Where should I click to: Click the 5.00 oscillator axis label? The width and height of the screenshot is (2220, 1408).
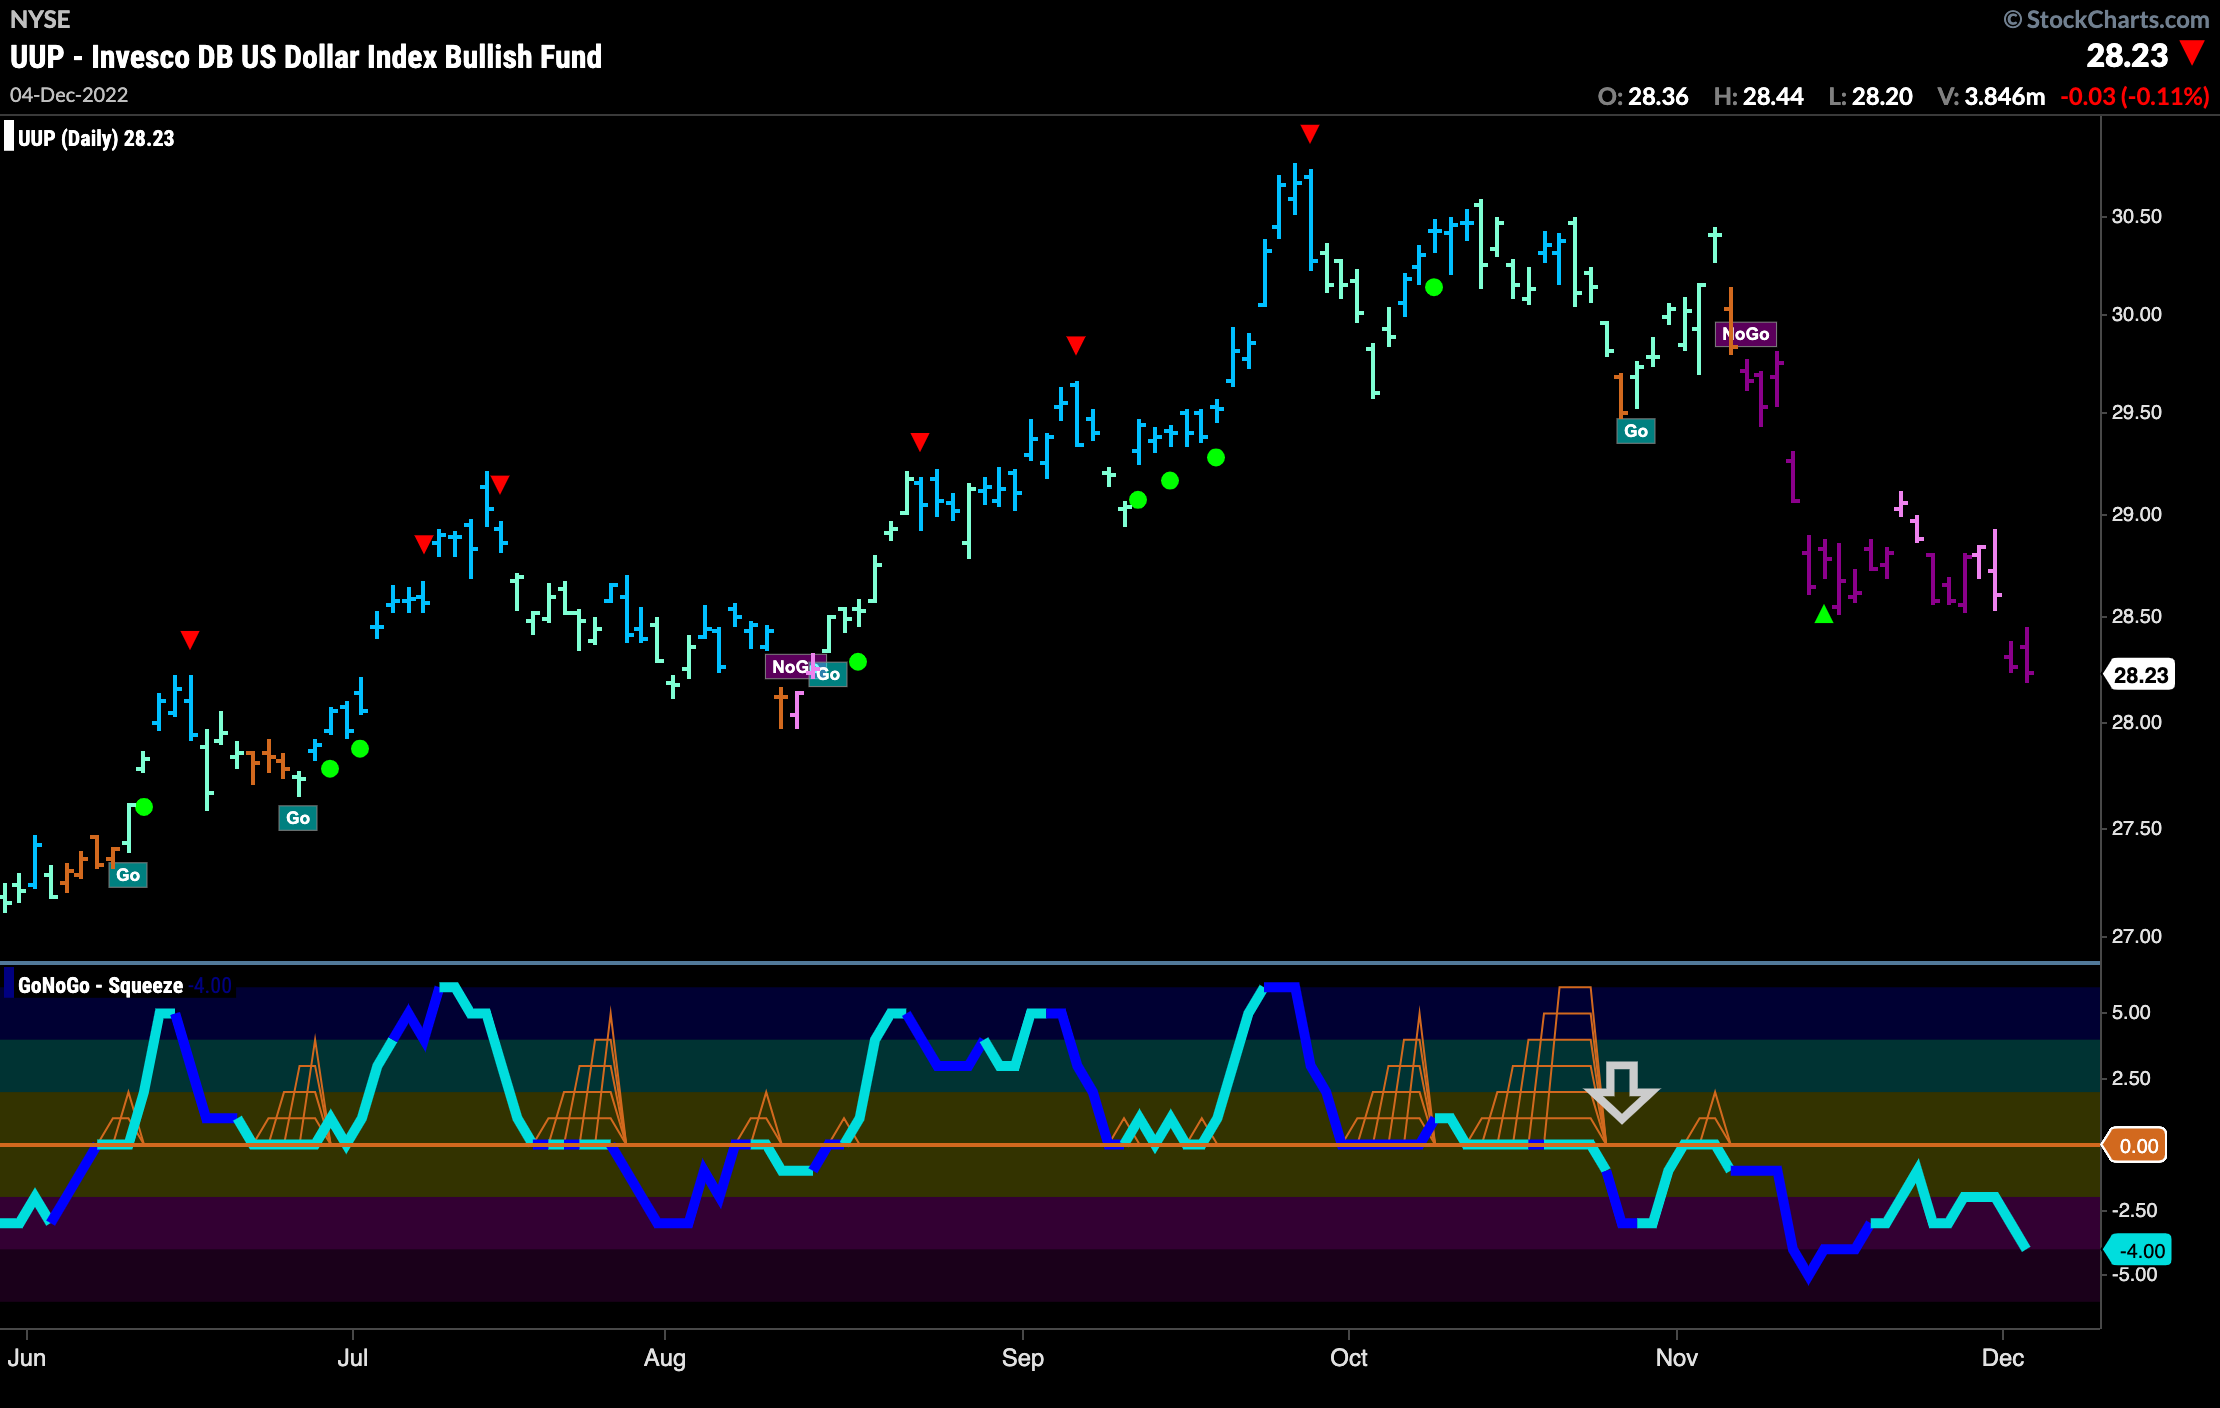(x=2131, y=1012)
